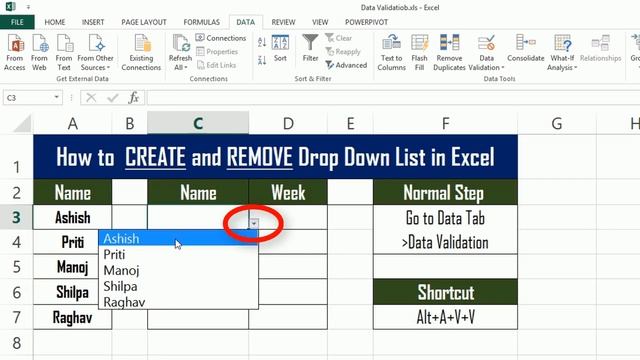The width and height of the screenshot is (640, 360).
Task: Click Remove Duplicates
Action: click(449, 53)
